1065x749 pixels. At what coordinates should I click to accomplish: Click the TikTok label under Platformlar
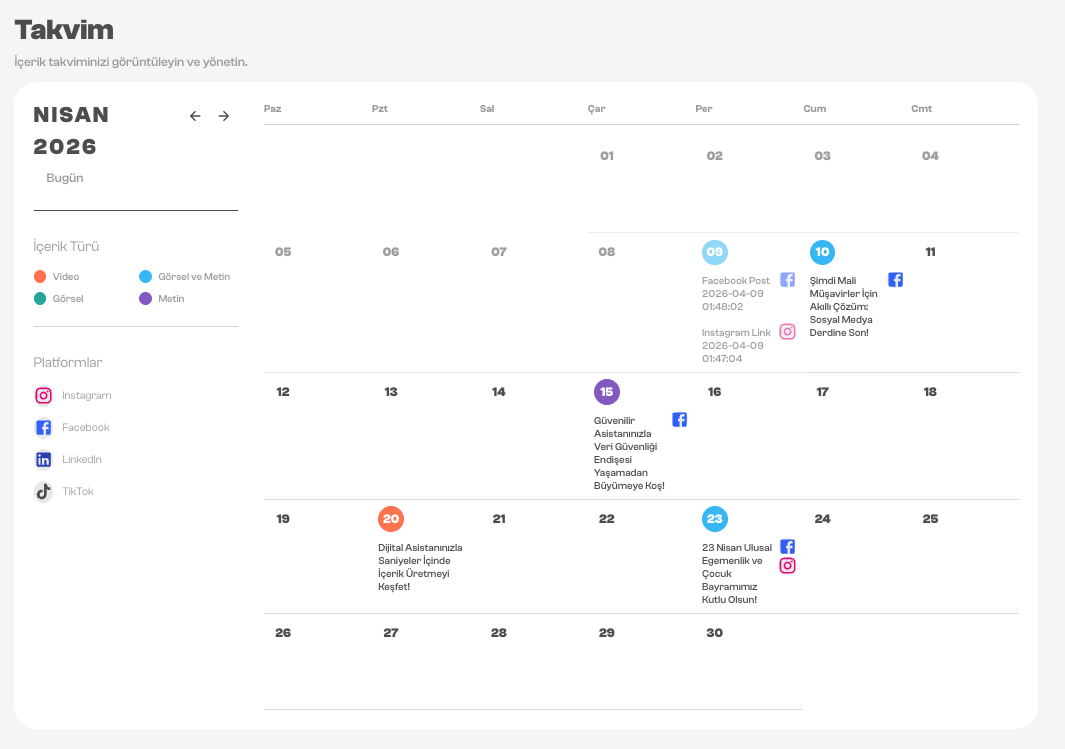78,491
